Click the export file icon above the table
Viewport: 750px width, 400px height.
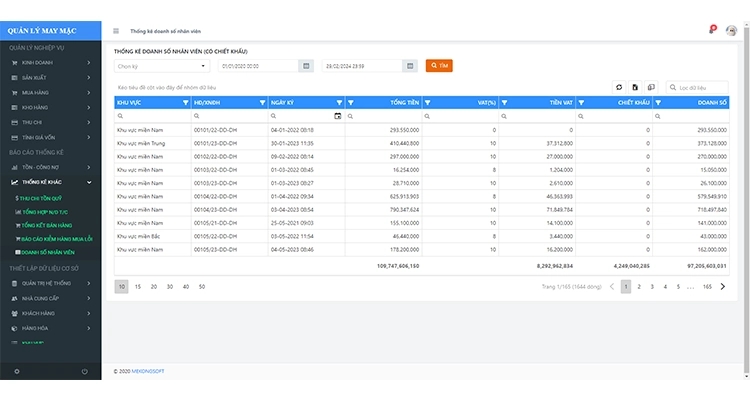[635, 88]
